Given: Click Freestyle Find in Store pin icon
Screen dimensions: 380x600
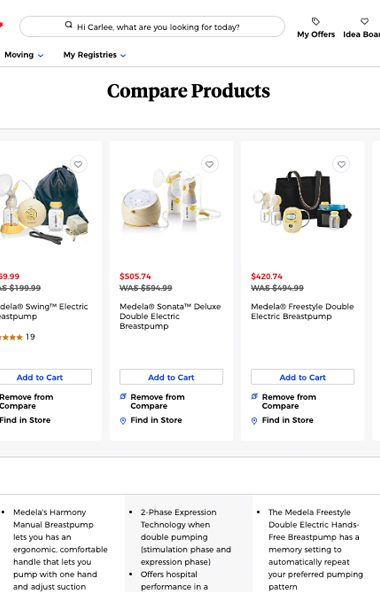Looking at the screenshot, I should click(254, 421).
